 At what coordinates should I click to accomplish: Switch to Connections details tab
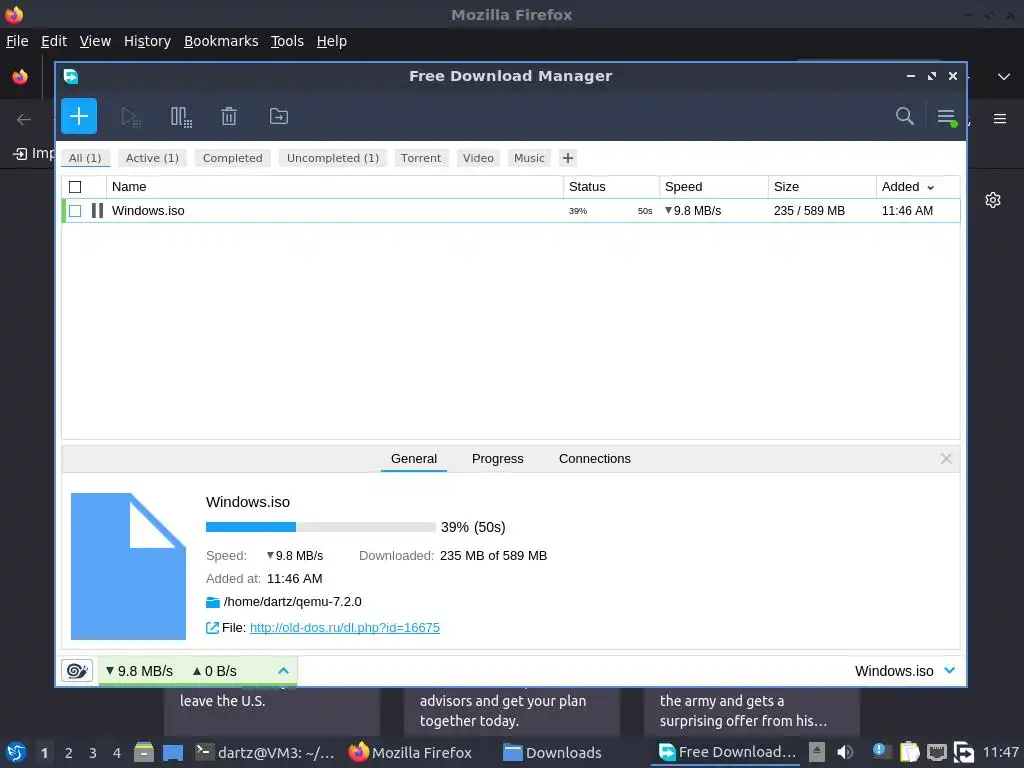[595, 458]
